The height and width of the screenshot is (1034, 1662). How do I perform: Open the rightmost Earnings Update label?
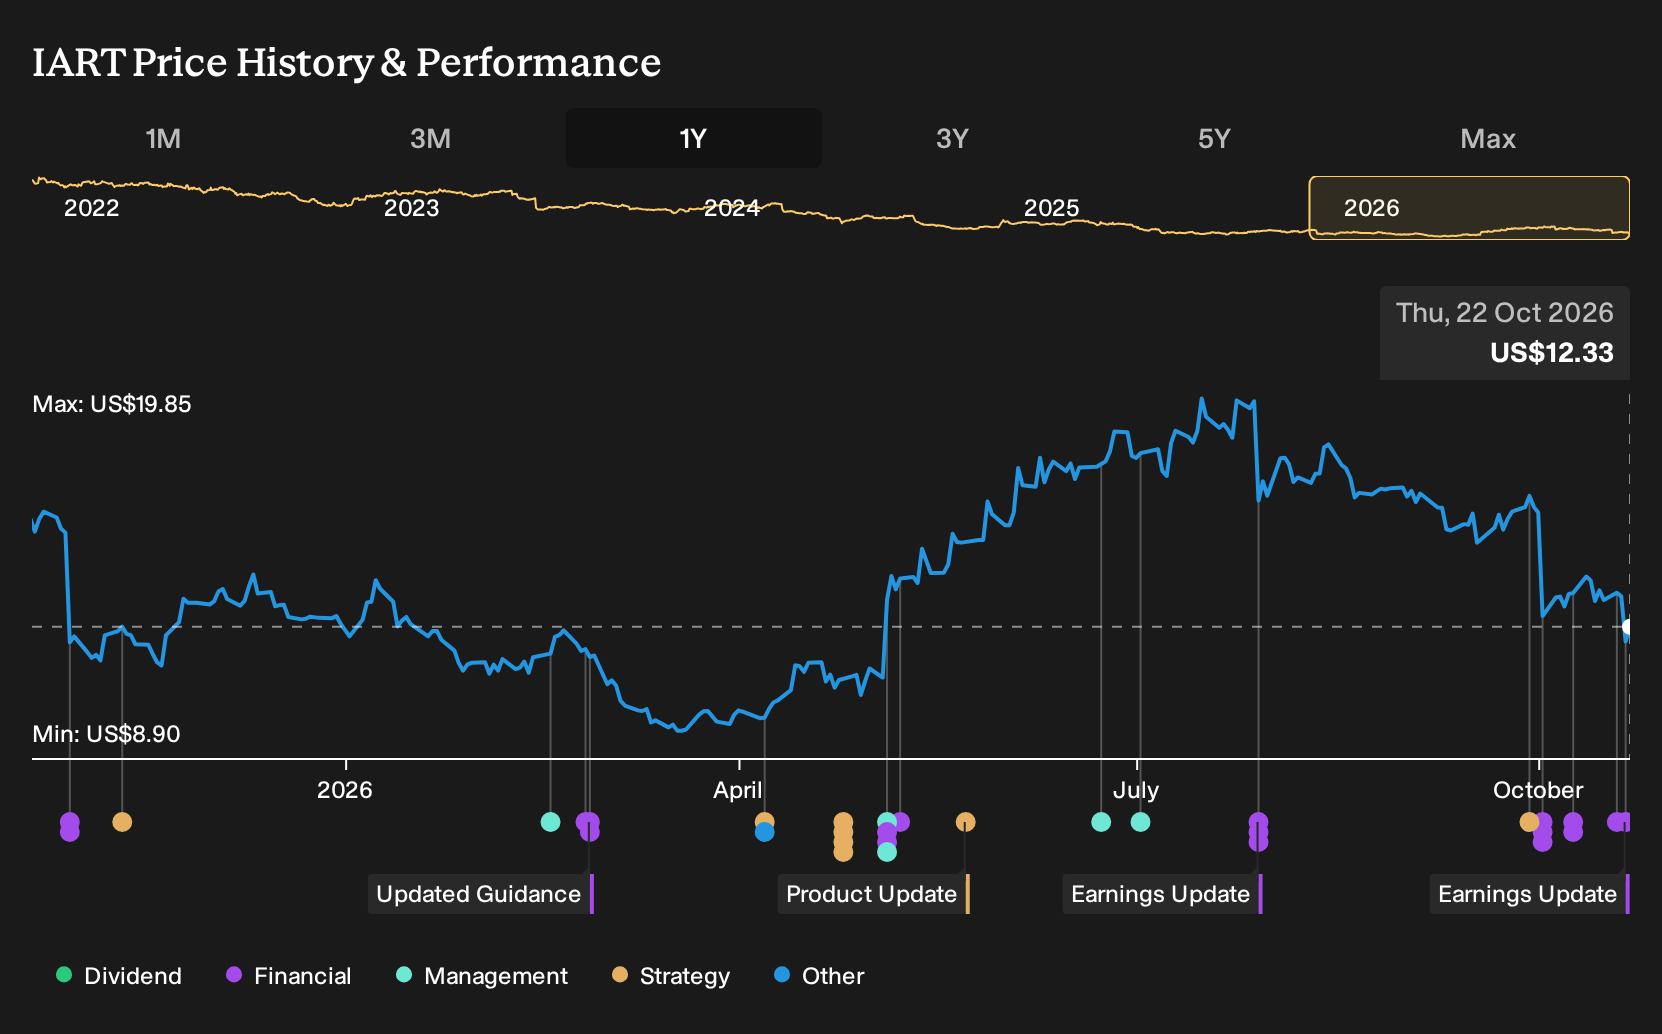[1529, 894]
